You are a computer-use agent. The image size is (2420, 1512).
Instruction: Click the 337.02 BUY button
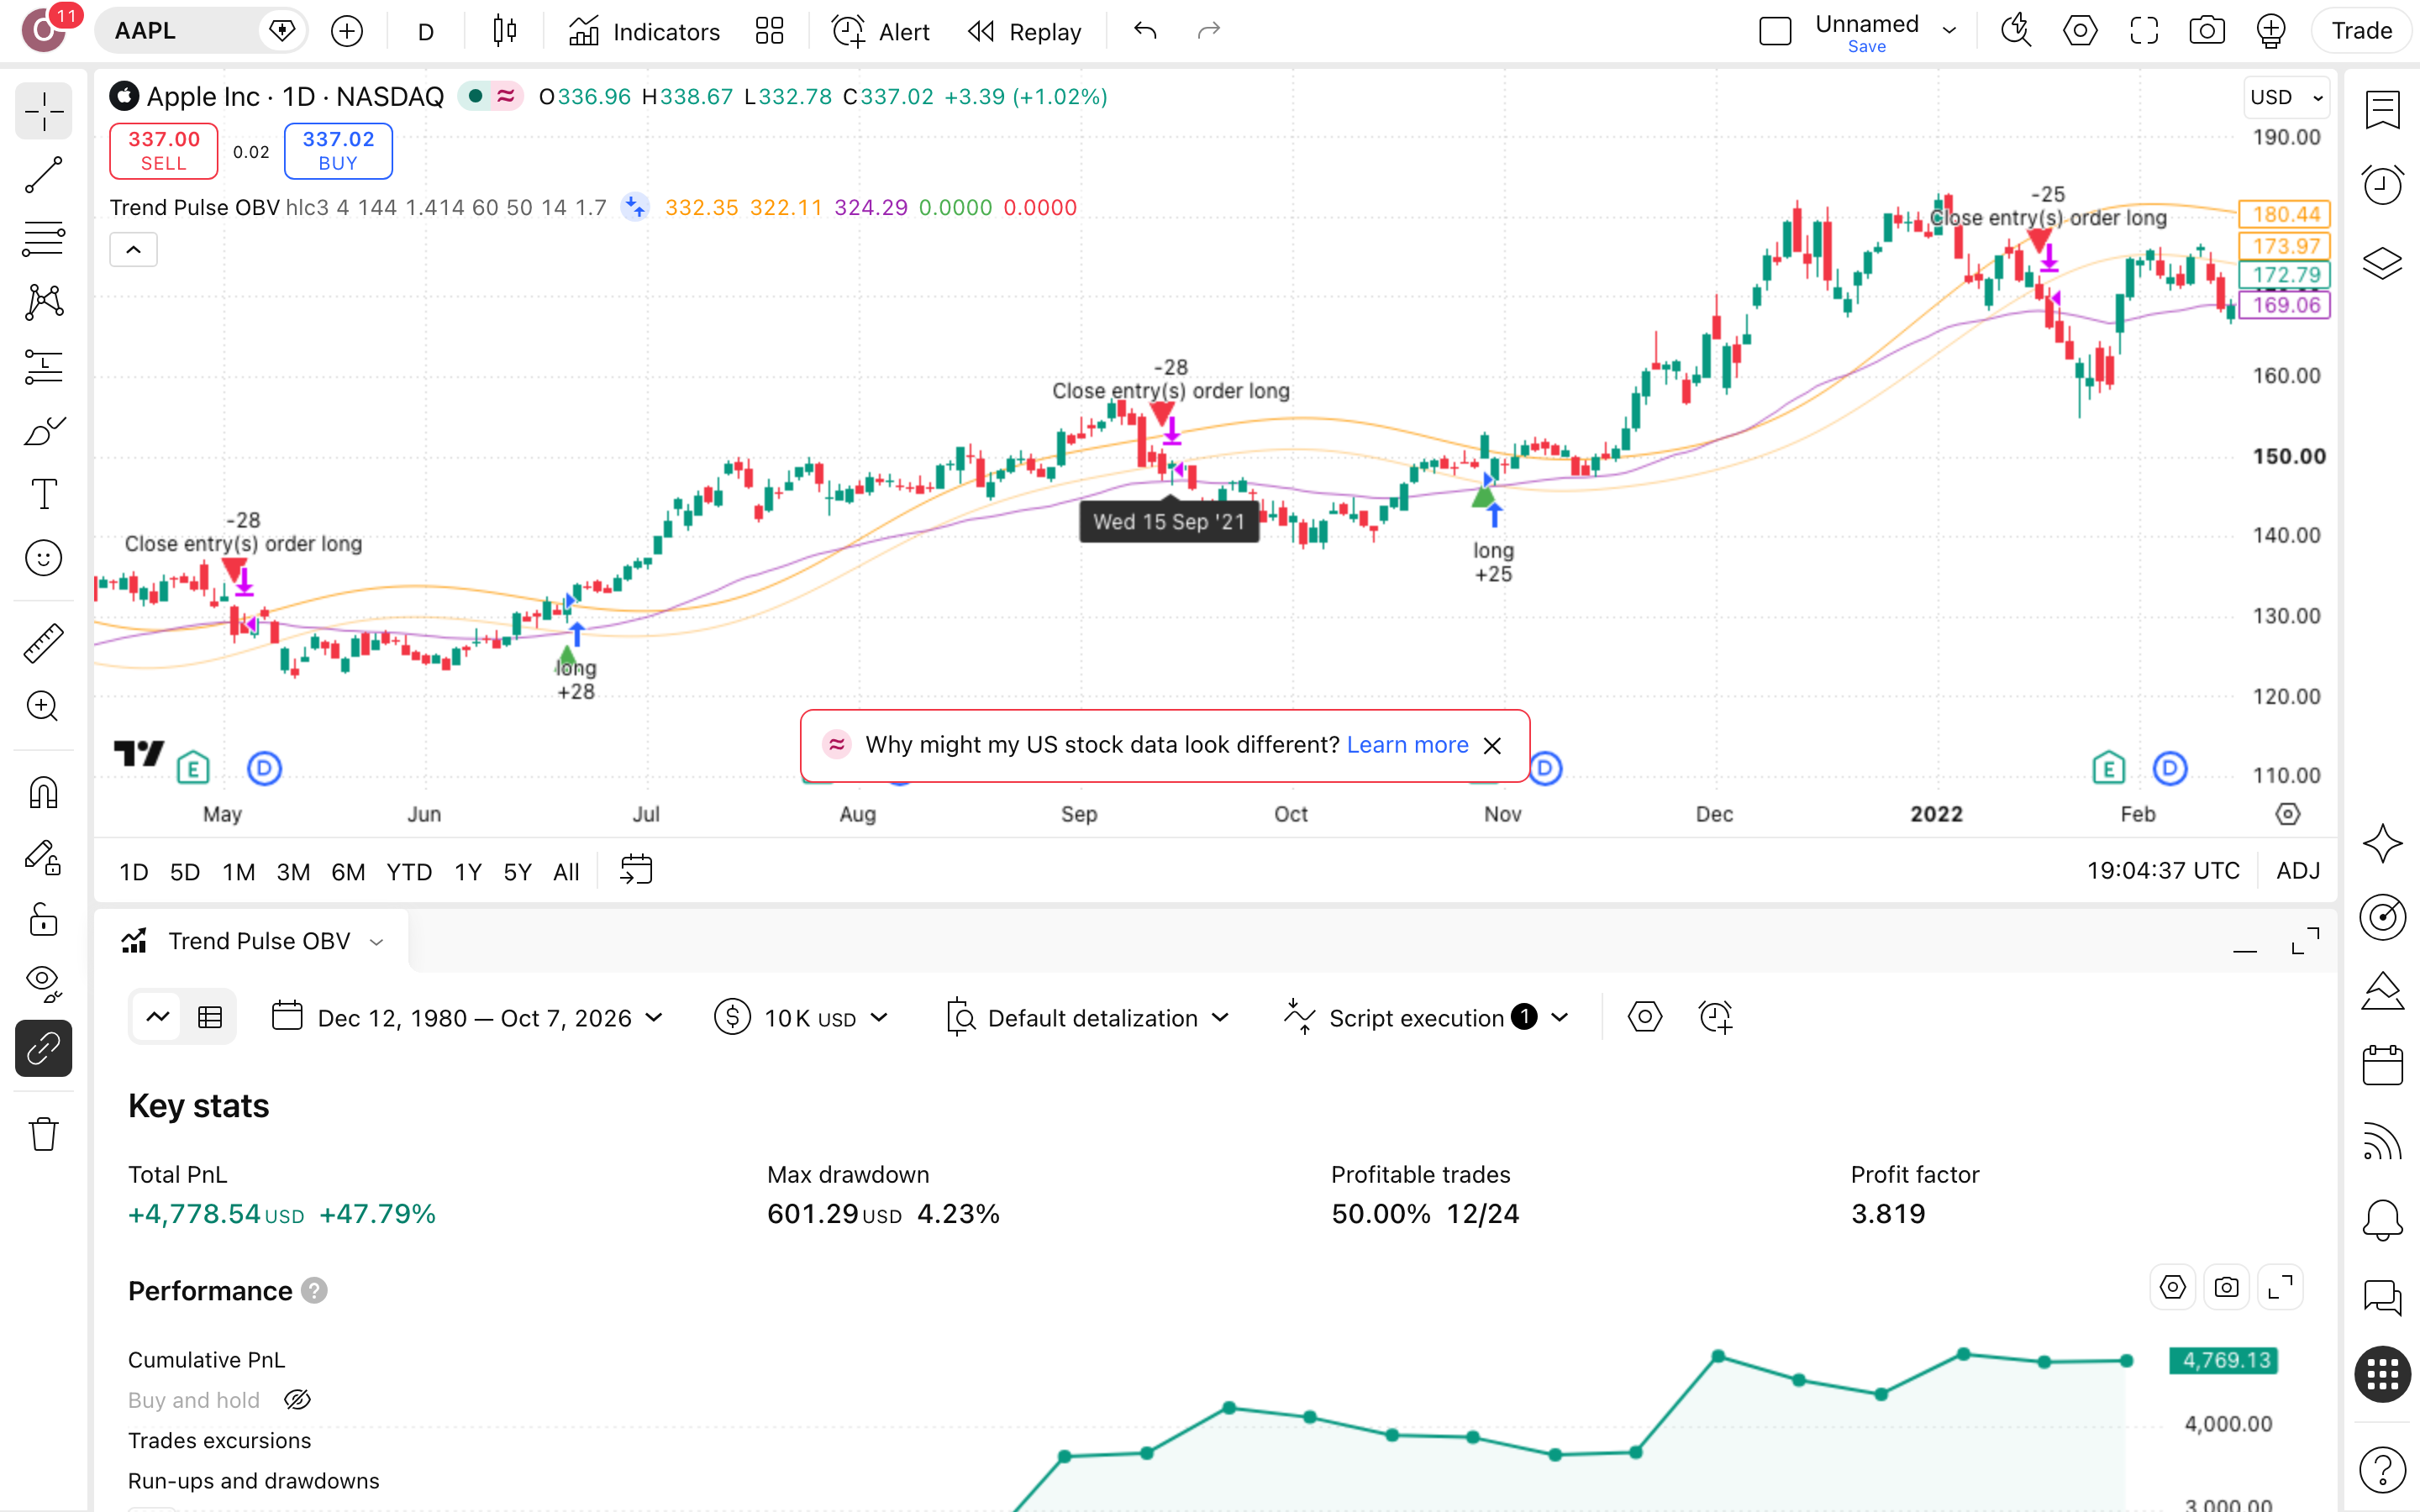[338, 151]
